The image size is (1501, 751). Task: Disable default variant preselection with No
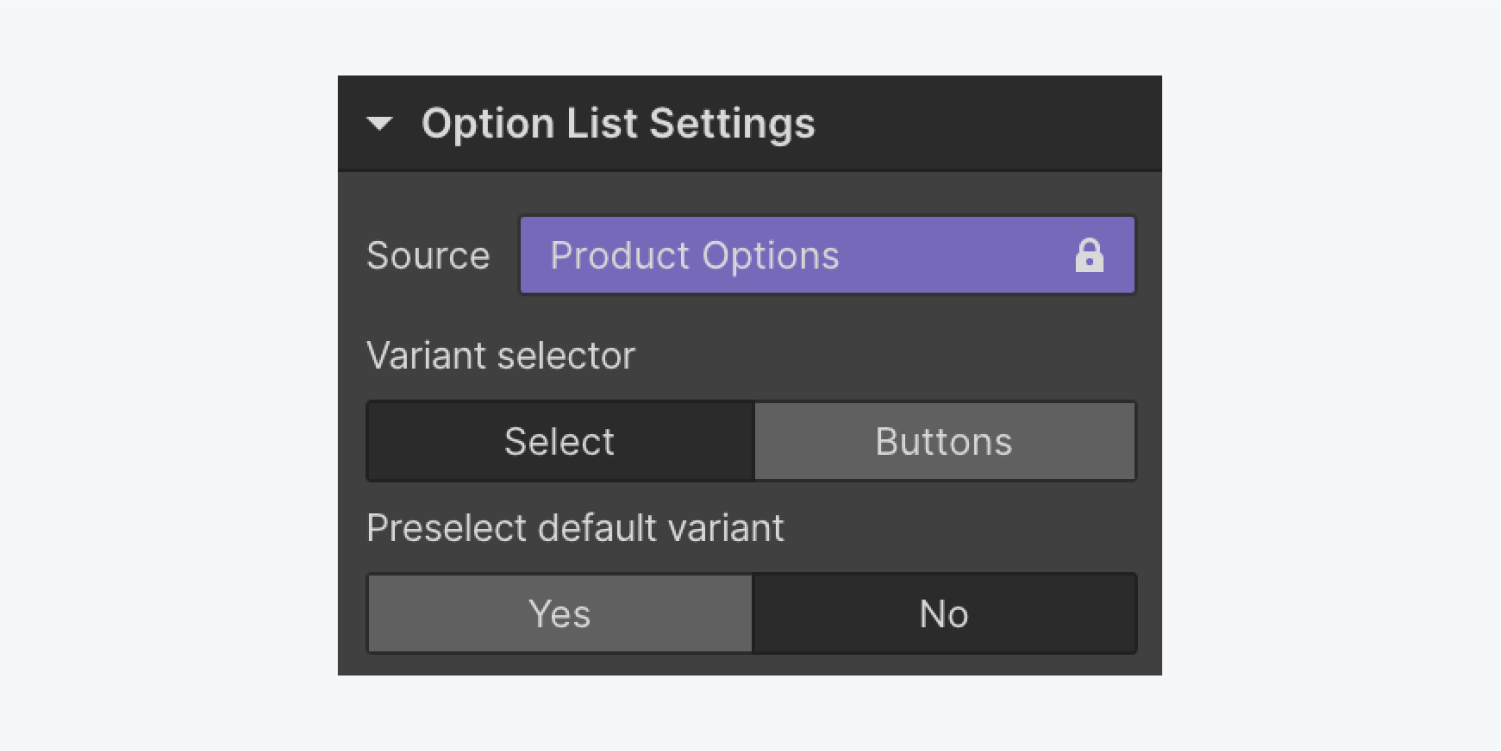click(x=944, y=613)
